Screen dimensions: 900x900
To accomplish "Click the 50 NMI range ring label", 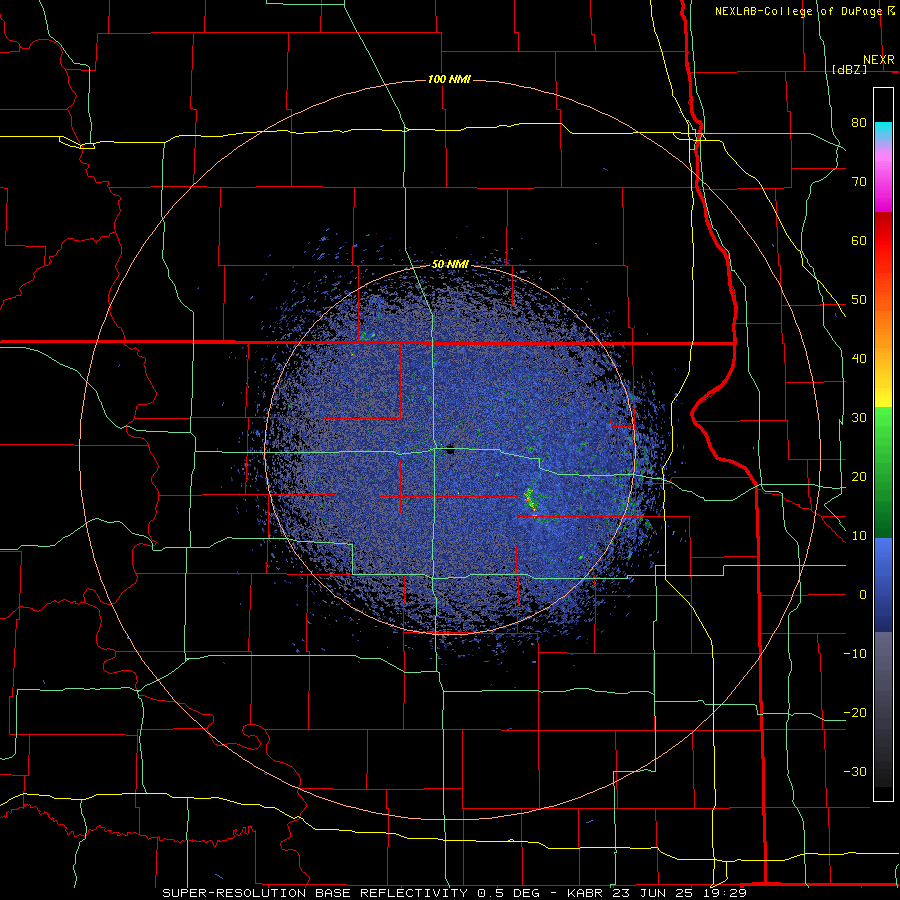I will tap(450, 265).
